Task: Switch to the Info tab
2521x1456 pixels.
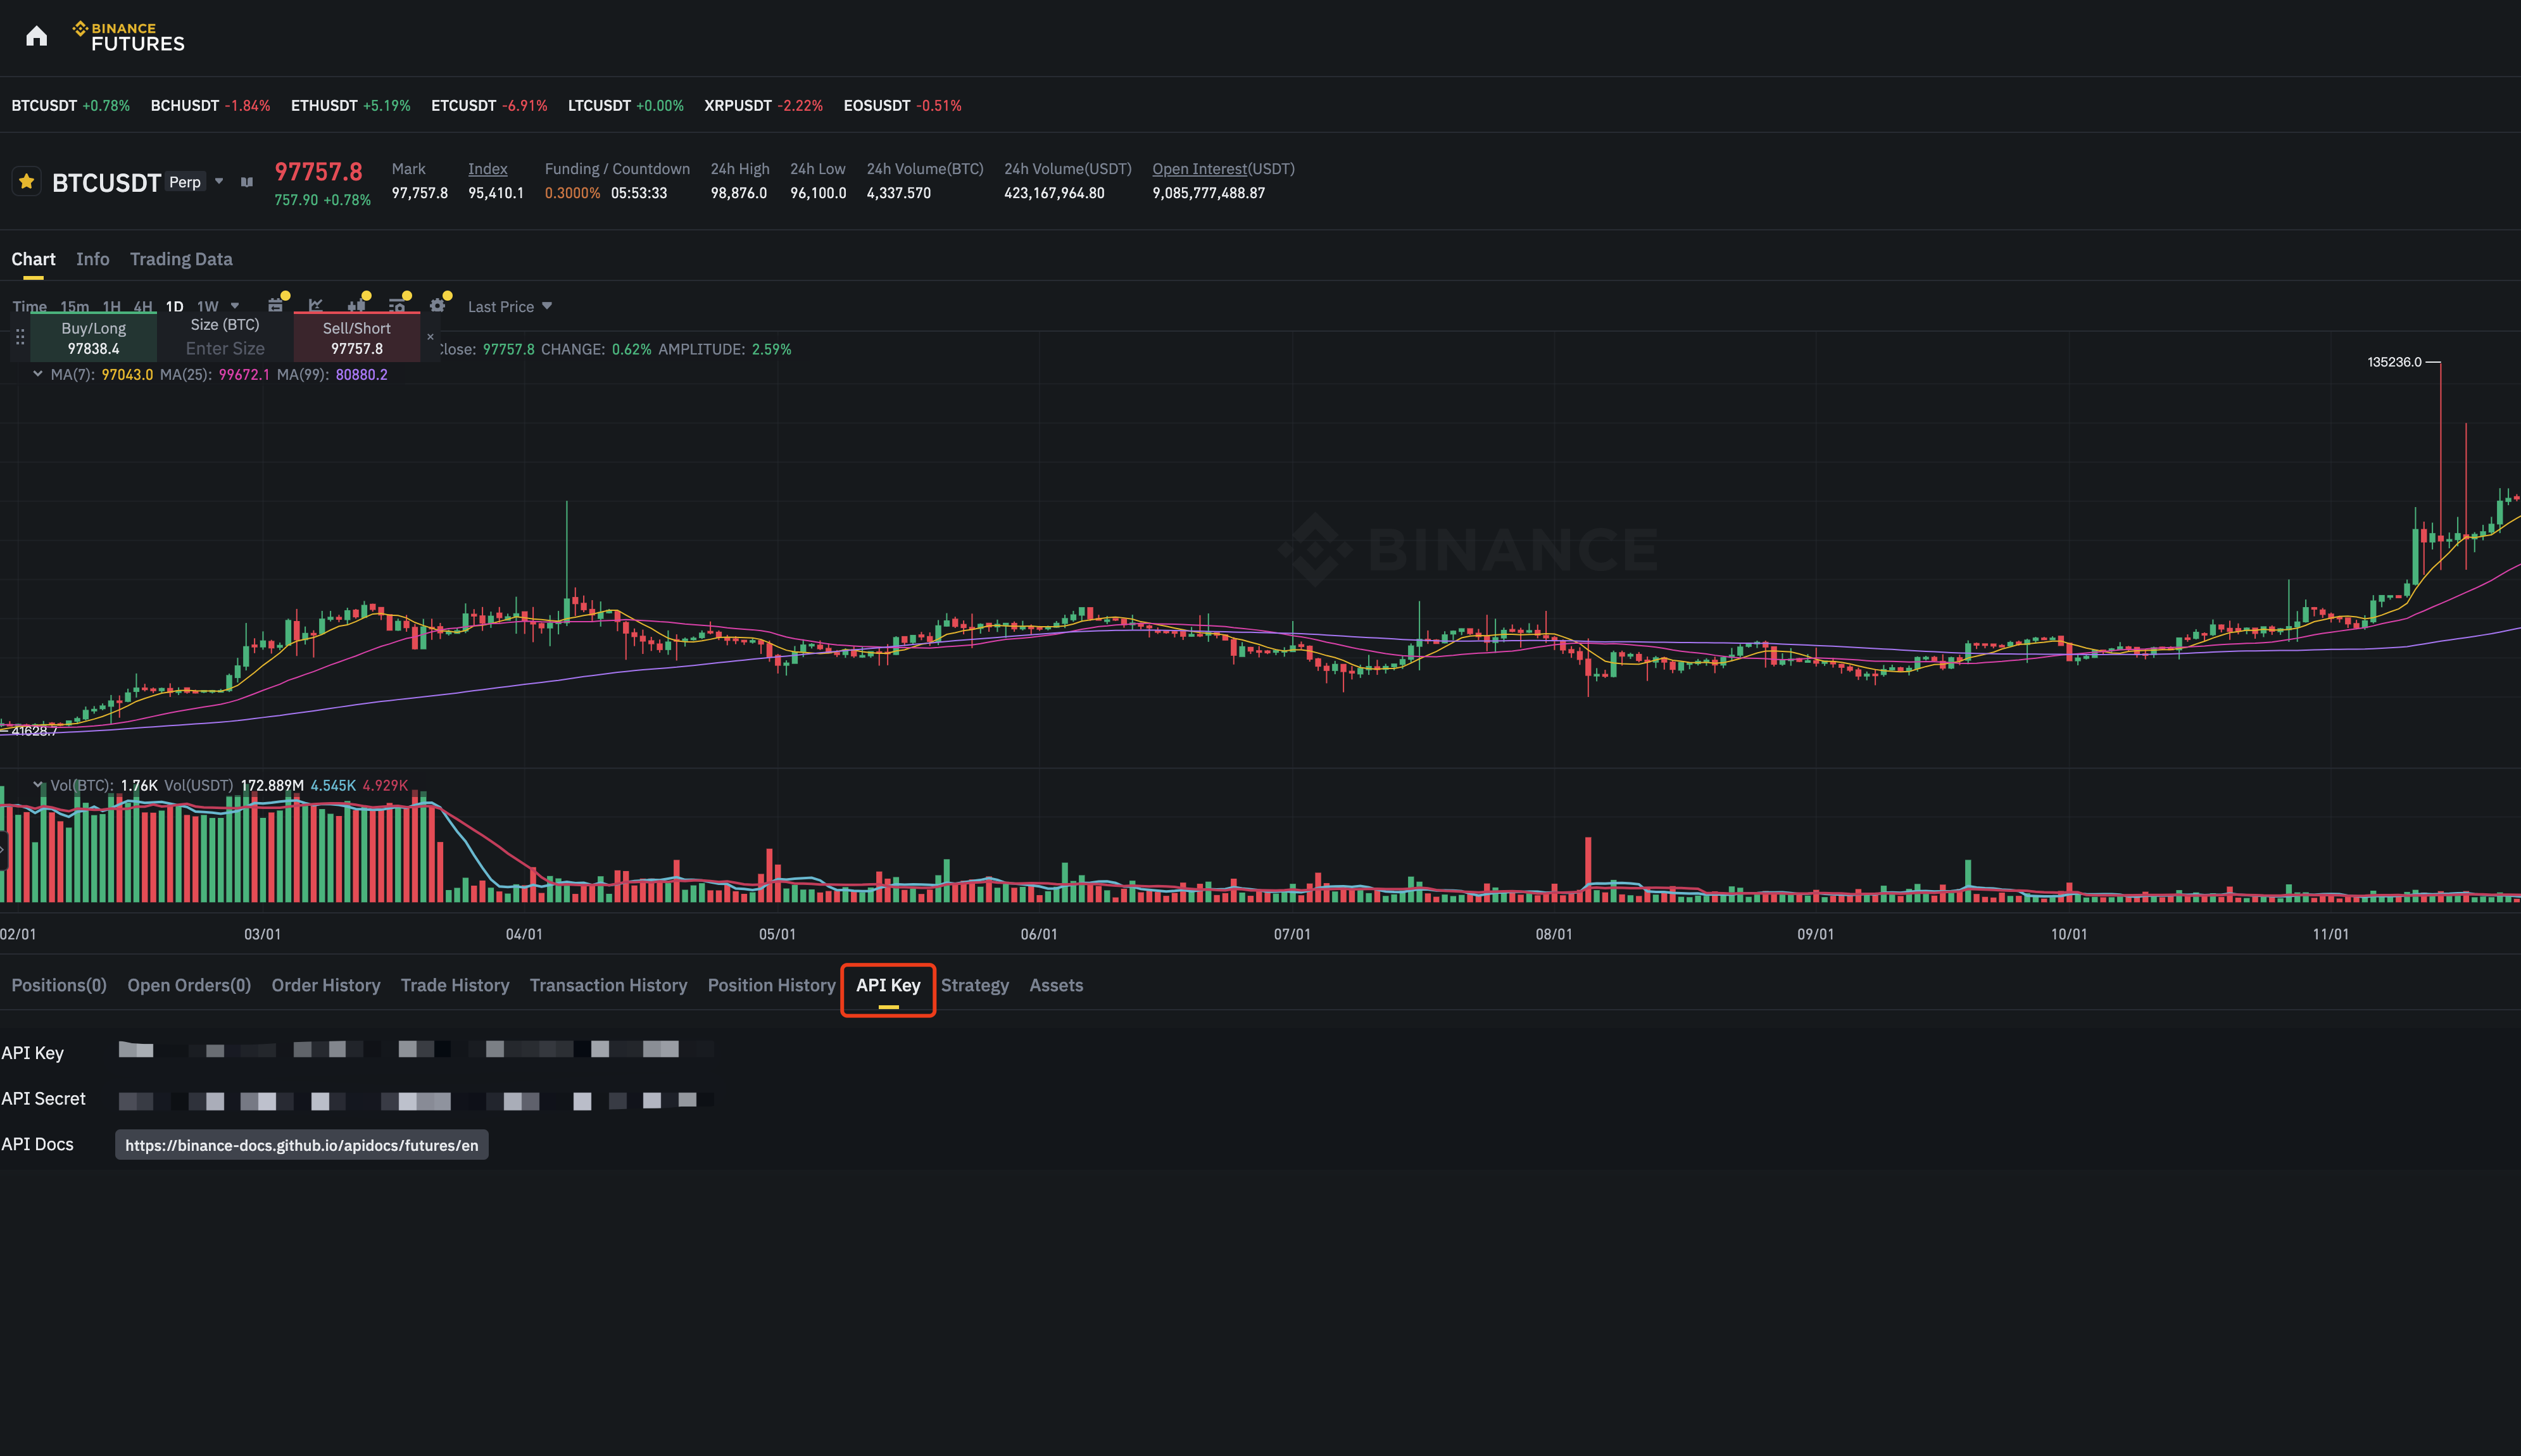Action: point(93,259)
